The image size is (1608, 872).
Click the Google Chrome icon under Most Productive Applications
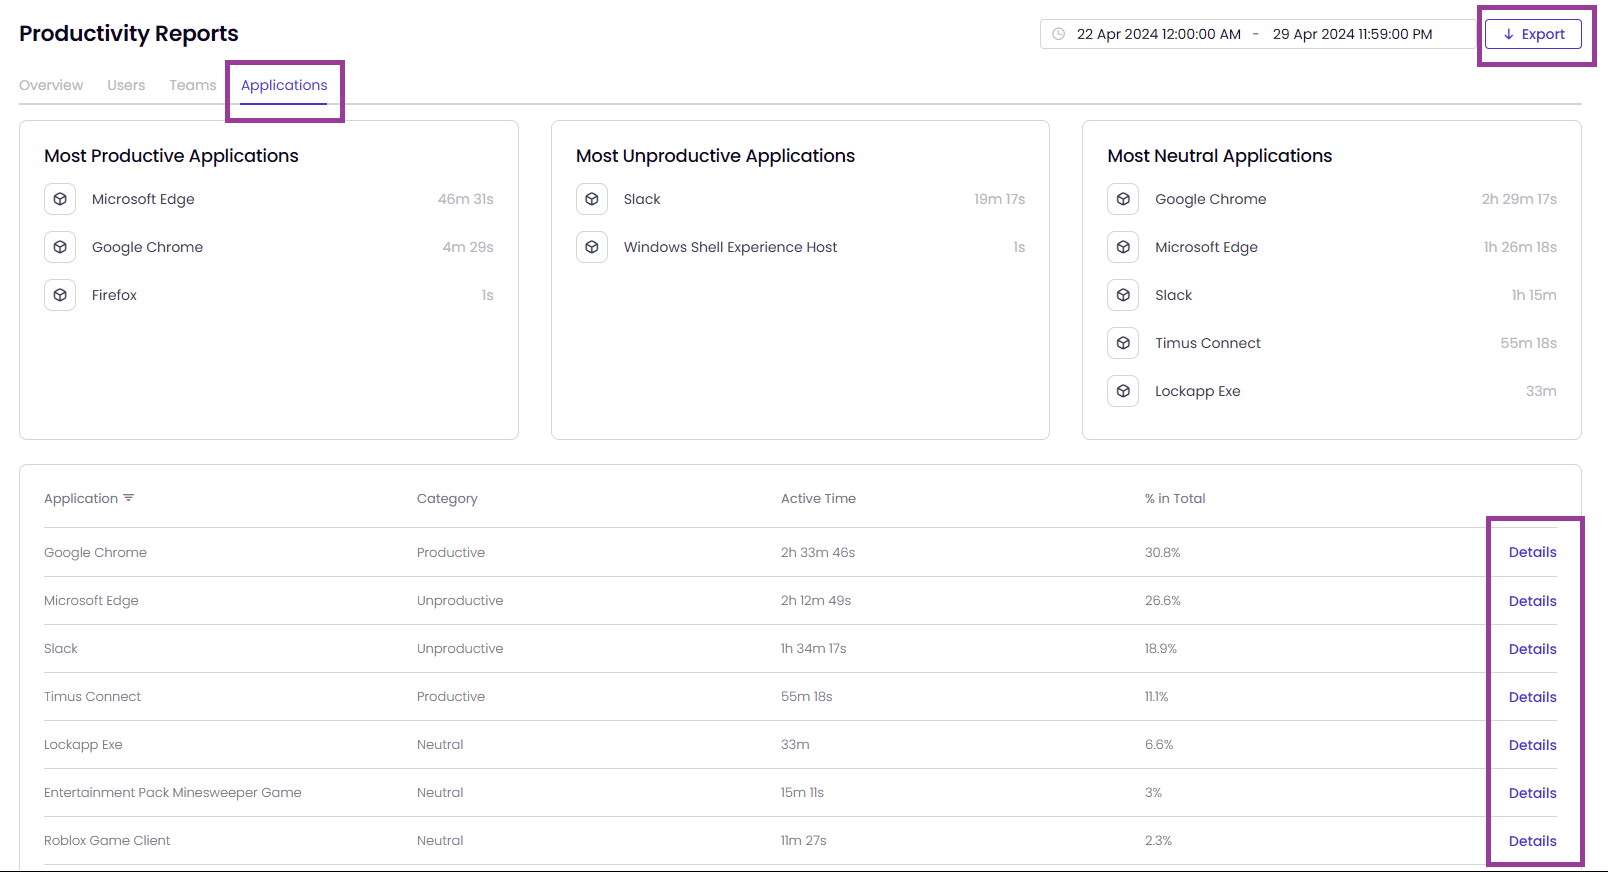pyautogui.click(x=60, y=247)
